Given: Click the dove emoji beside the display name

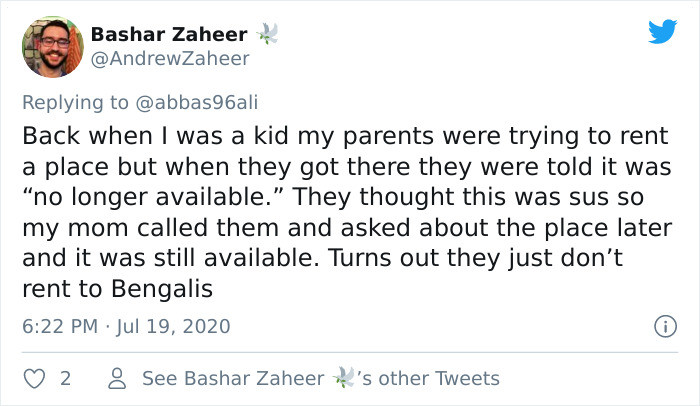Looking at the screenshot, I should tap(266, 34).
